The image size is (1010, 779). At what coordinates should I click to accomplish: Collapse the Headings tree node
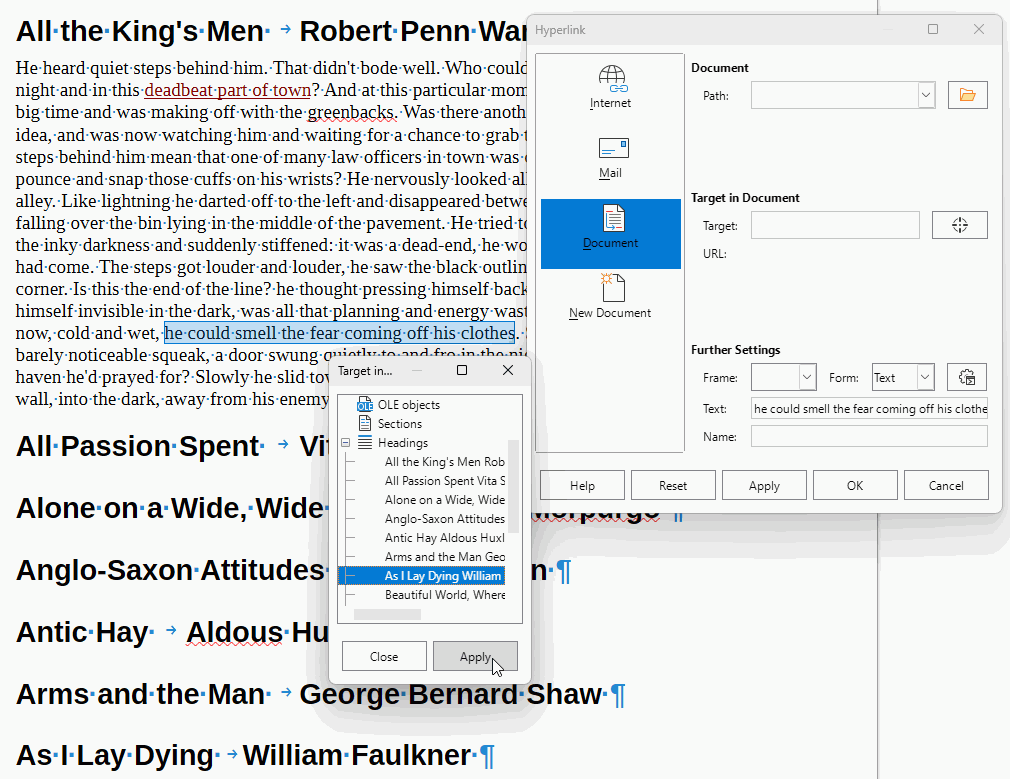[x=346, y=443]
